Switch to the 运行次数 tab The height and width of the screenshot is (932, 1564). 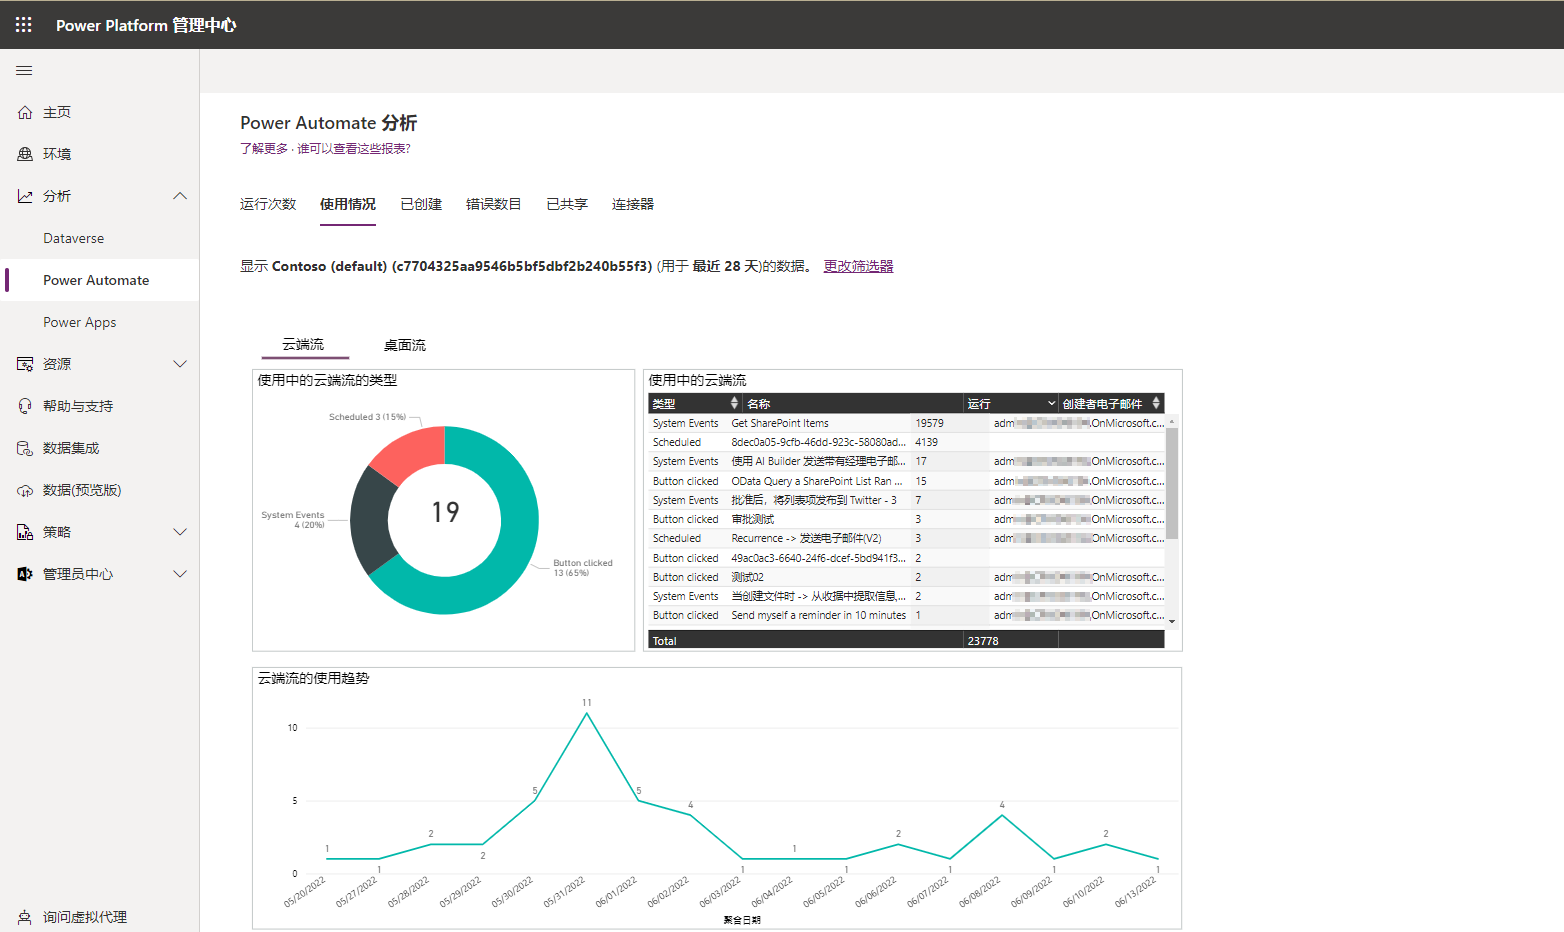pyautogui.click(x=268, y=204)
